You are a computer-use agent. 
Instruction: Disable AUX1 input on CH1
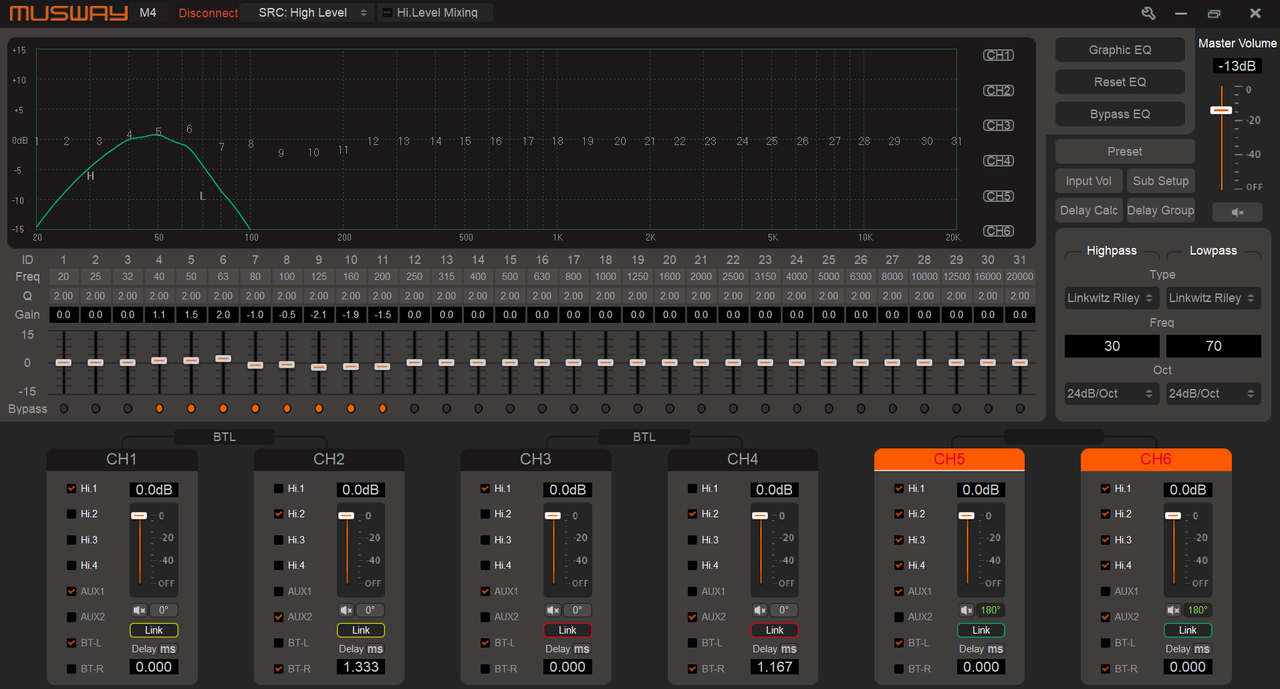[x=71, y=591]
